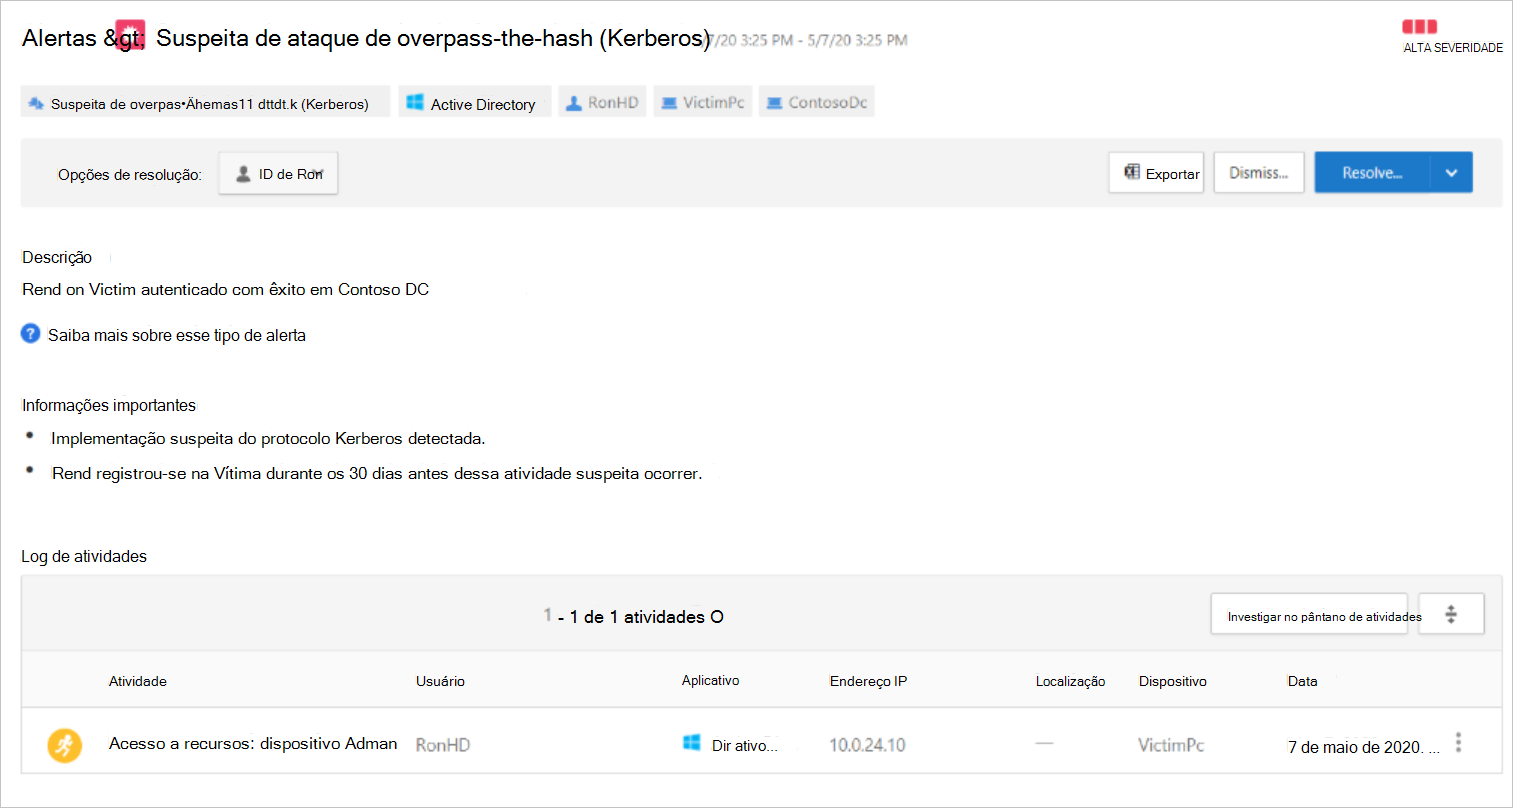Click the Active Directory tag

(475, 102)
